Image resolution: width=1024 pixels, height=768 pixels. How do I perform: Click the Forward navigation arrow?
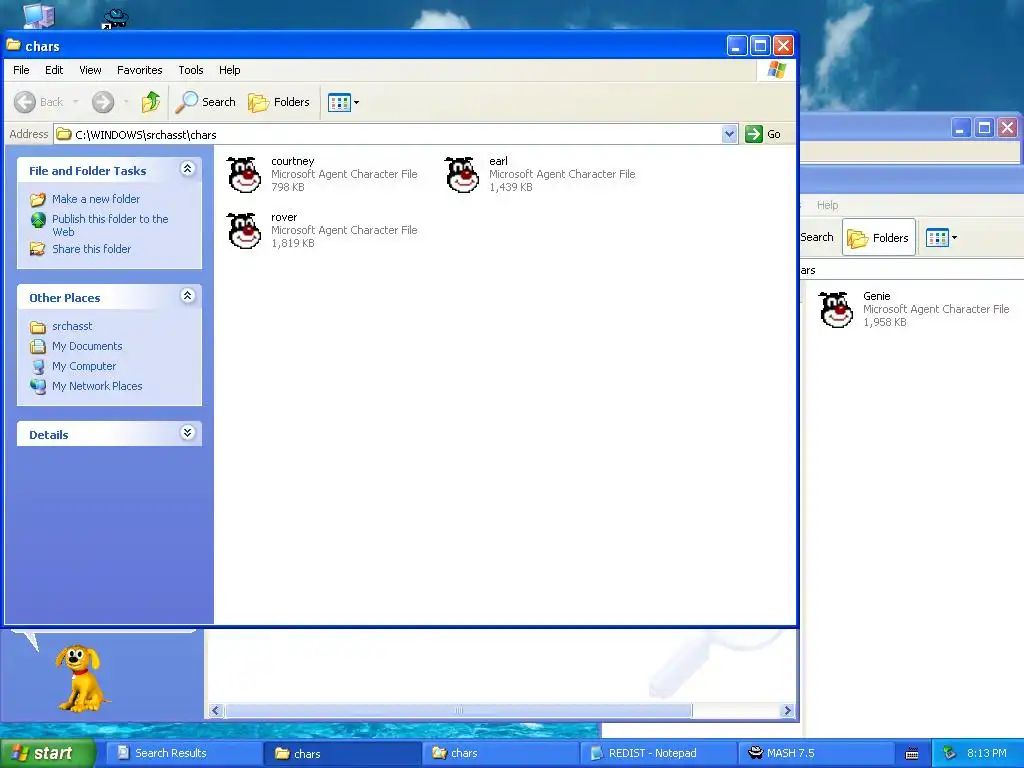(x=103, y=102)
